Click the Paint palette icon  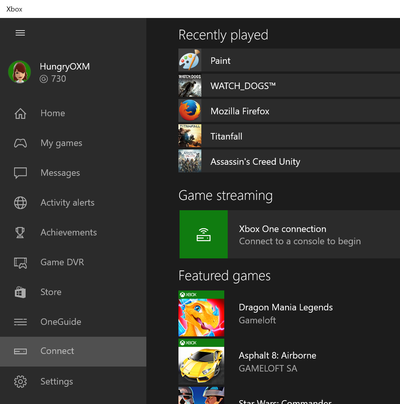tap(190, 60)
